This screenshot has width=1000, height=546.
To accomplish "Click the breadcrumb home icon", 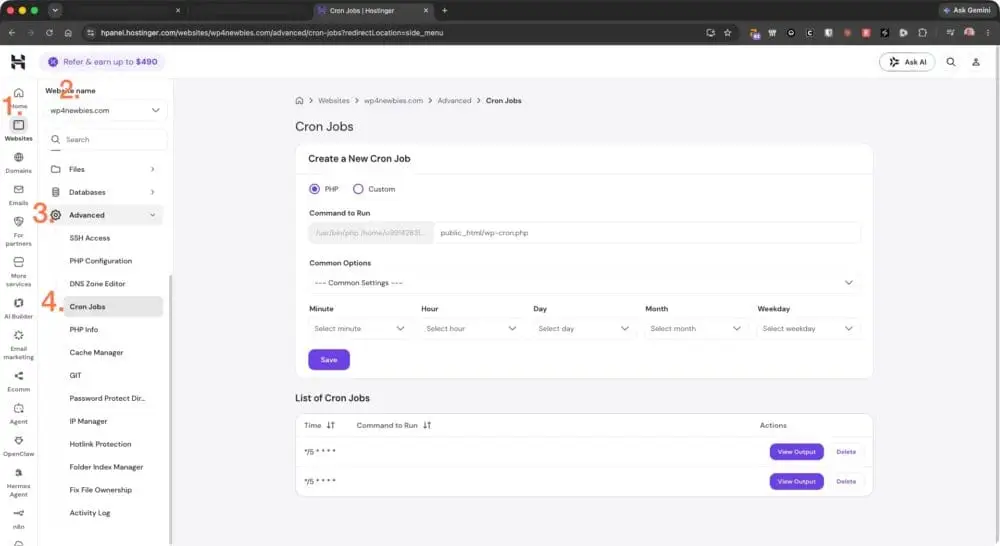I will (299, 100).
